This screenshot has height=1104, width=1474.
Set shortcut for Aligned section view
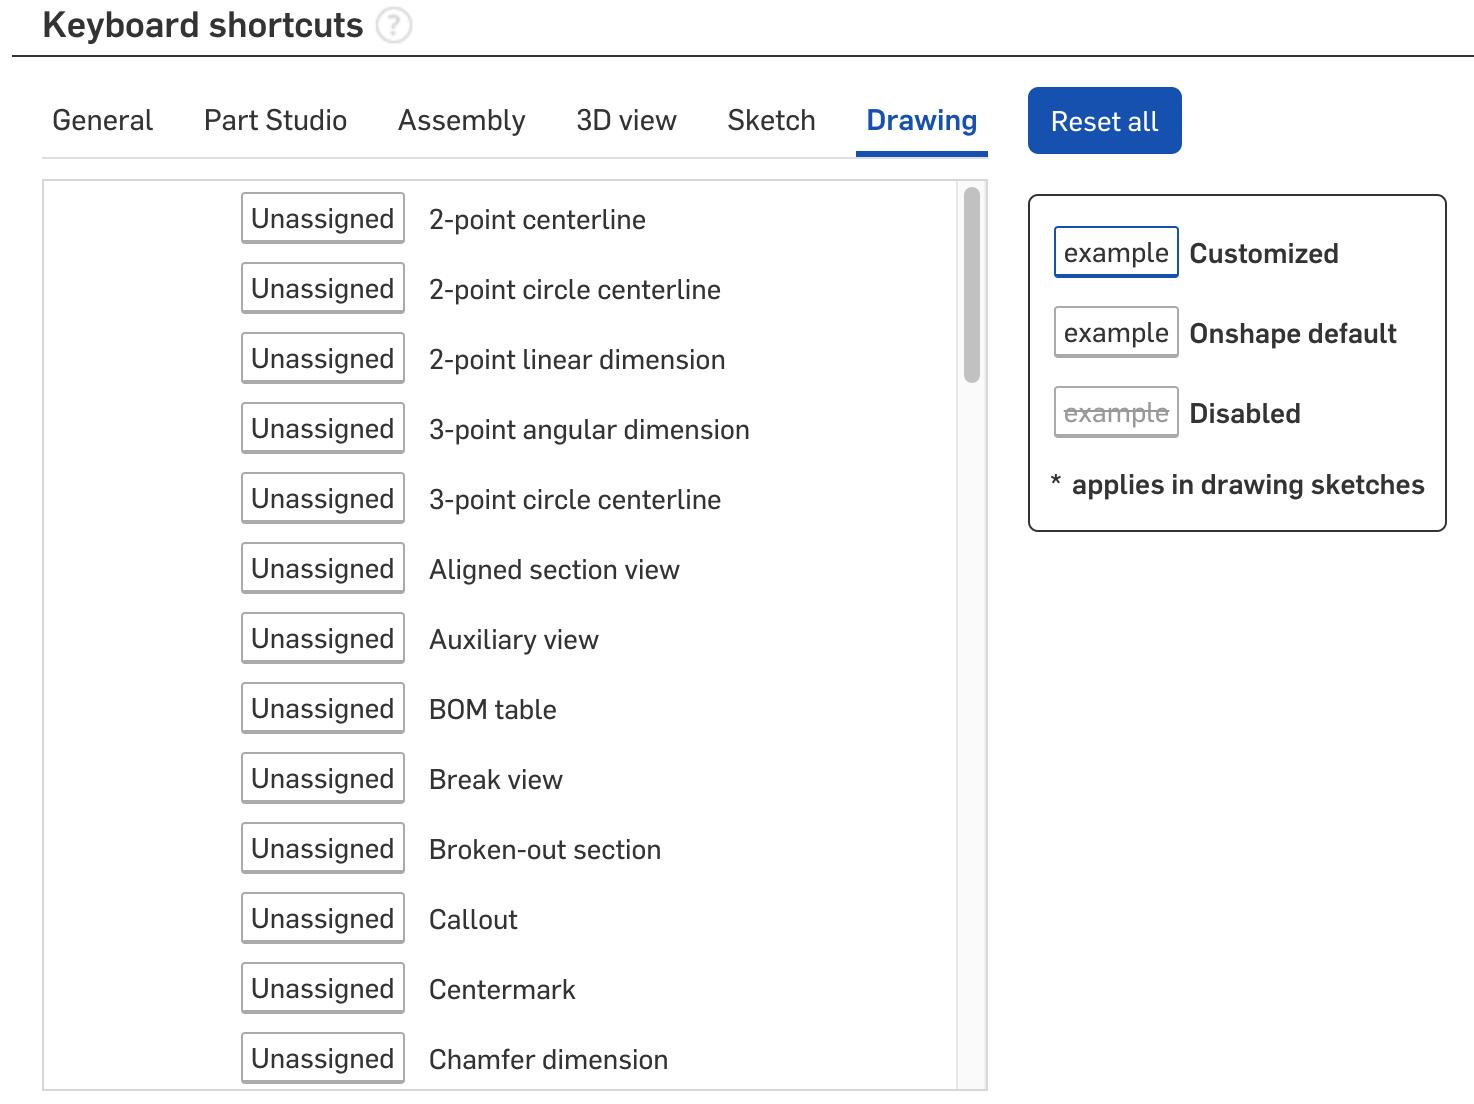322,569
